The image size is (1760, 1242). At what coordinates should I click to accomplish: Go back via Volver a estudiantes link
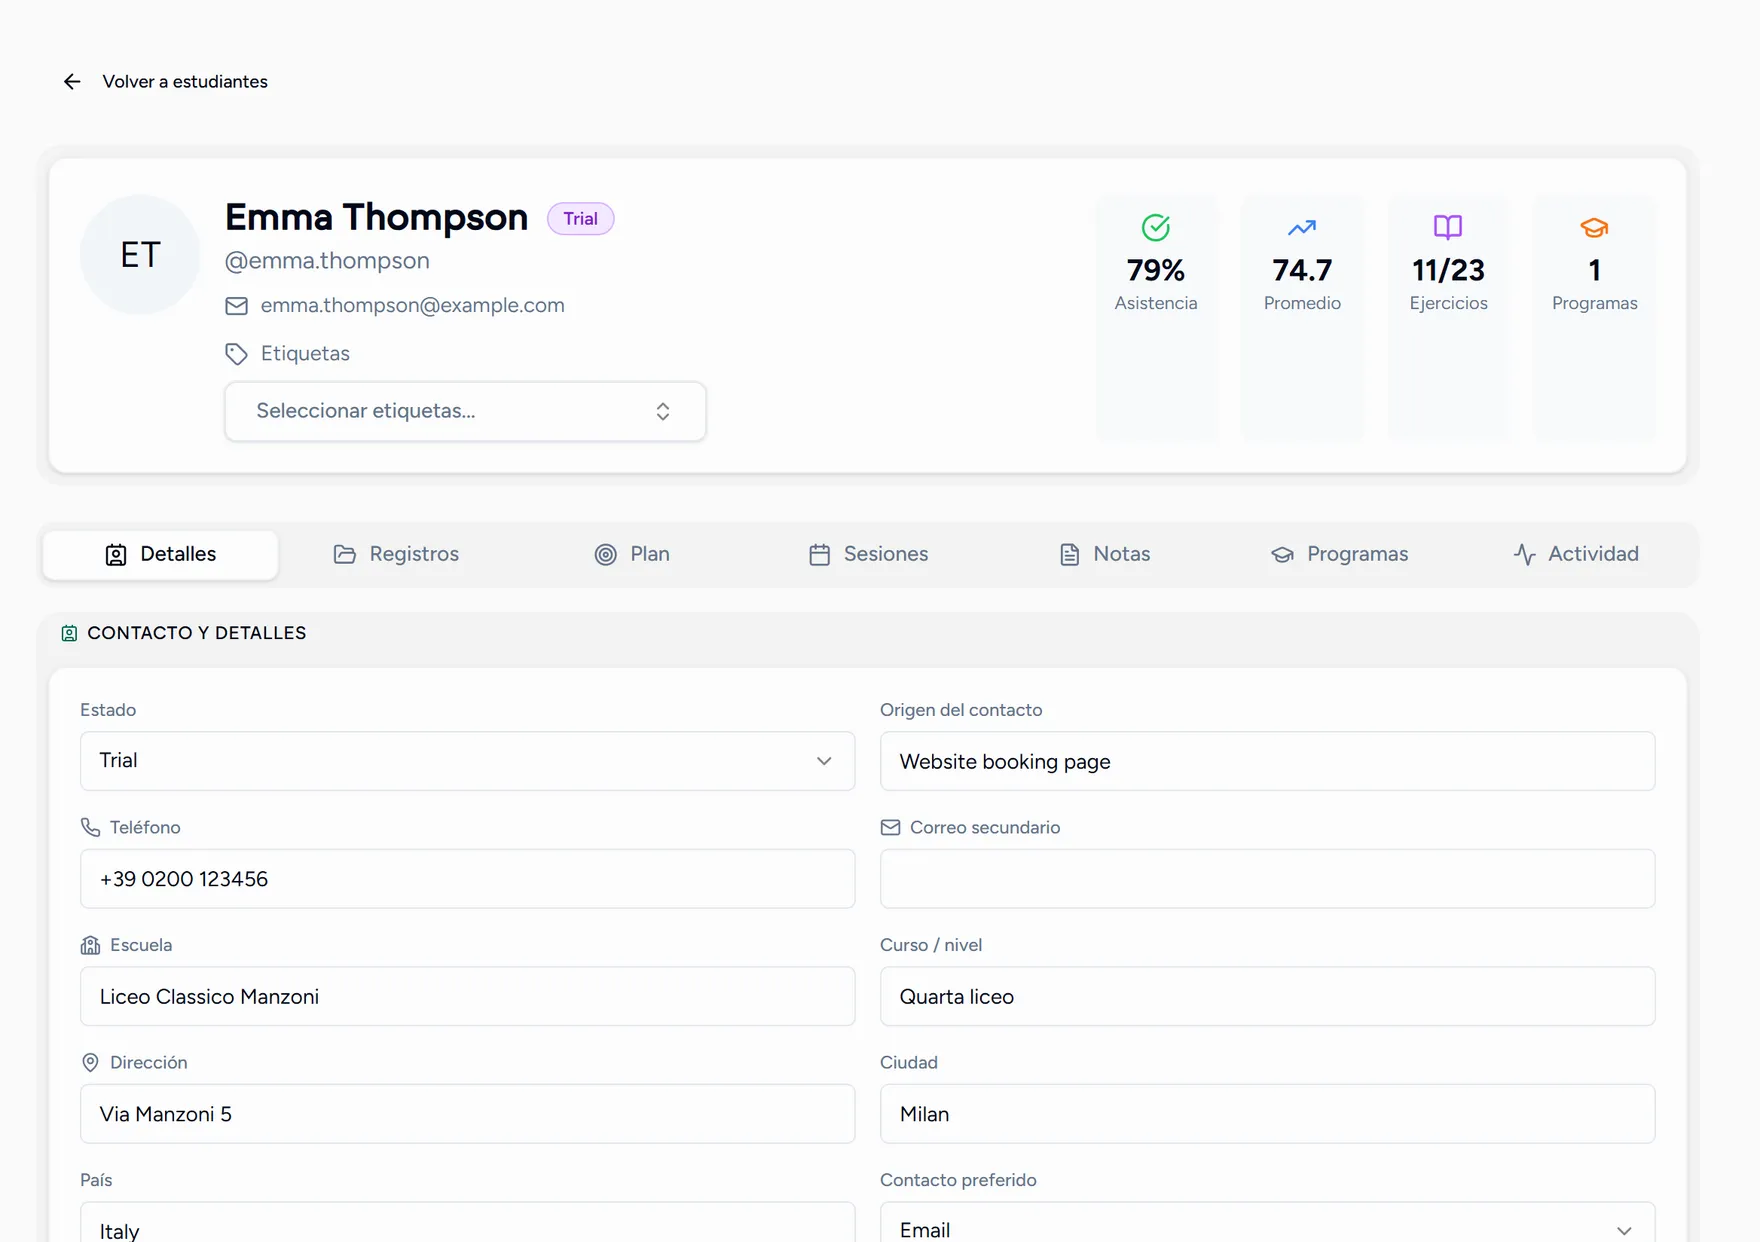pyautogui.click(x=185, y=82)
